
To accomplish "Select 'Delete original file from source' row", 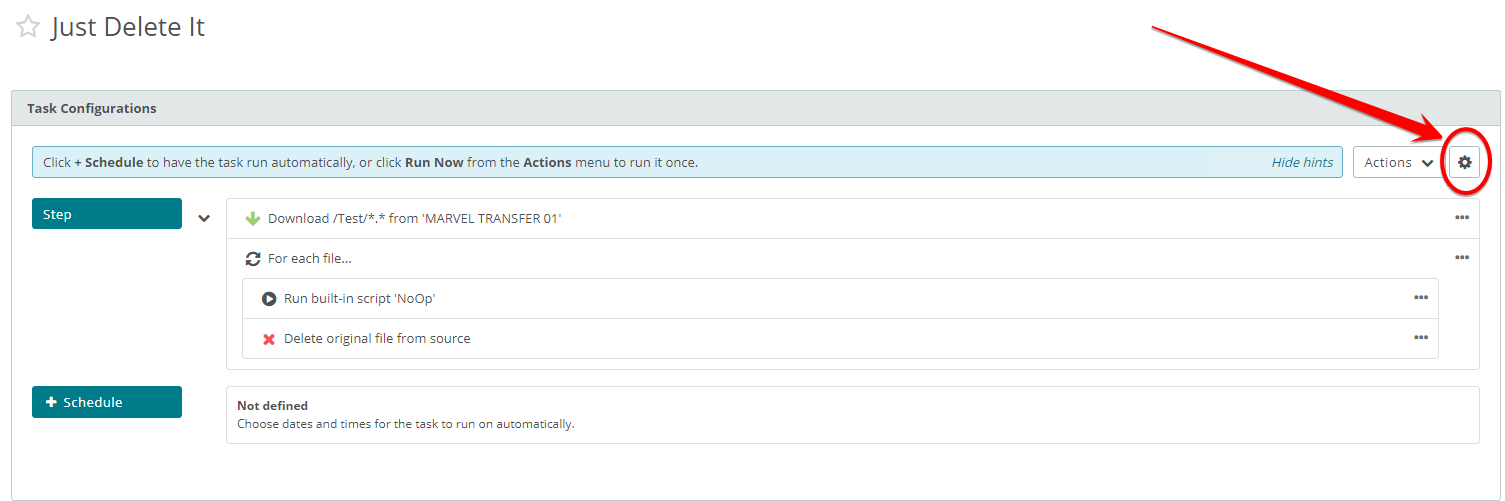I will point(840,338).
